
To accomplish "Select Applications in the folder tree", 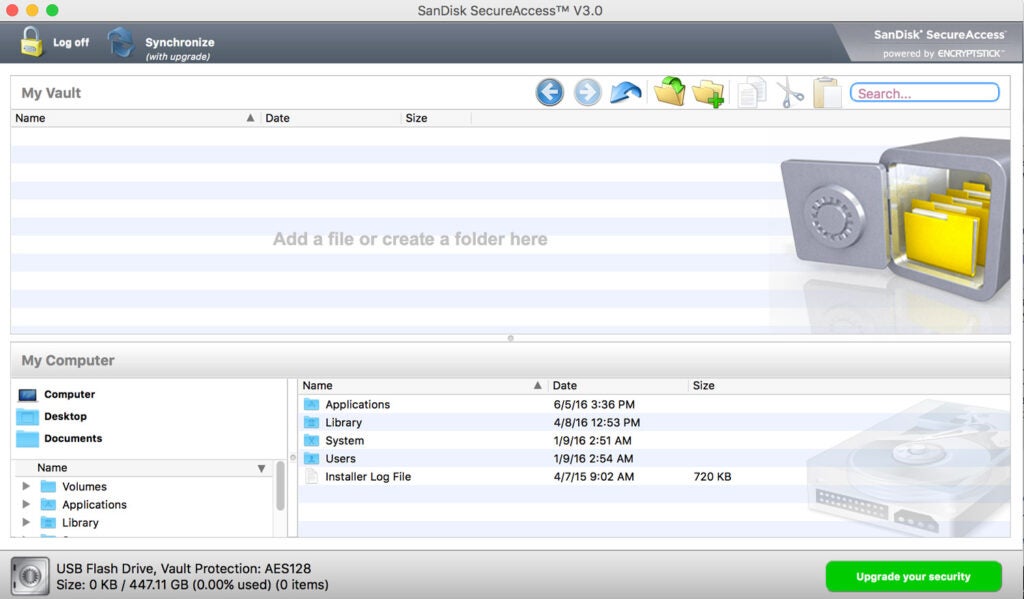I will coord(94,505).
